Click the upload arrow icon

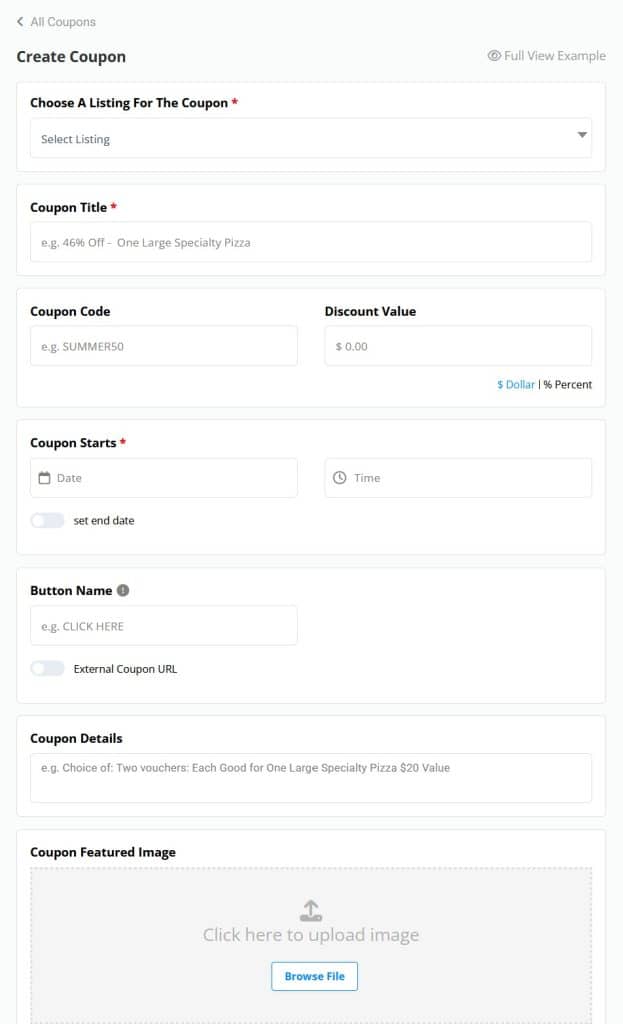point(311,910)
